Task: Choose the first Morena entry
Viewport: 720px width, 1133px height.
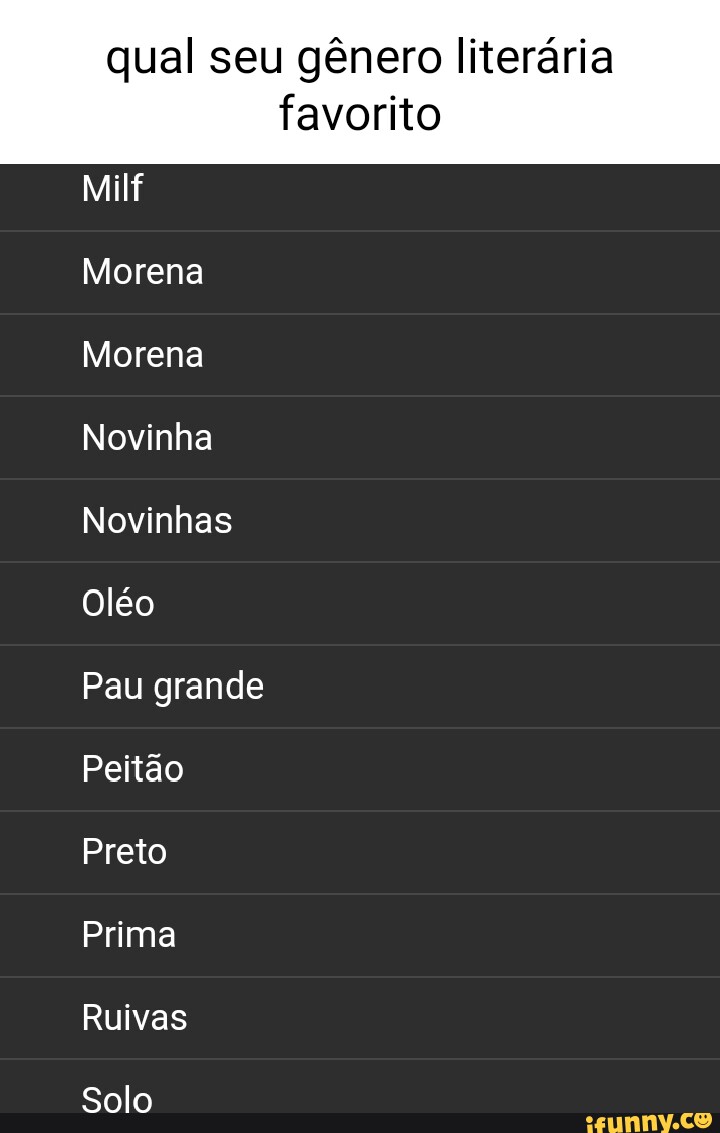Action: point(360,272)
